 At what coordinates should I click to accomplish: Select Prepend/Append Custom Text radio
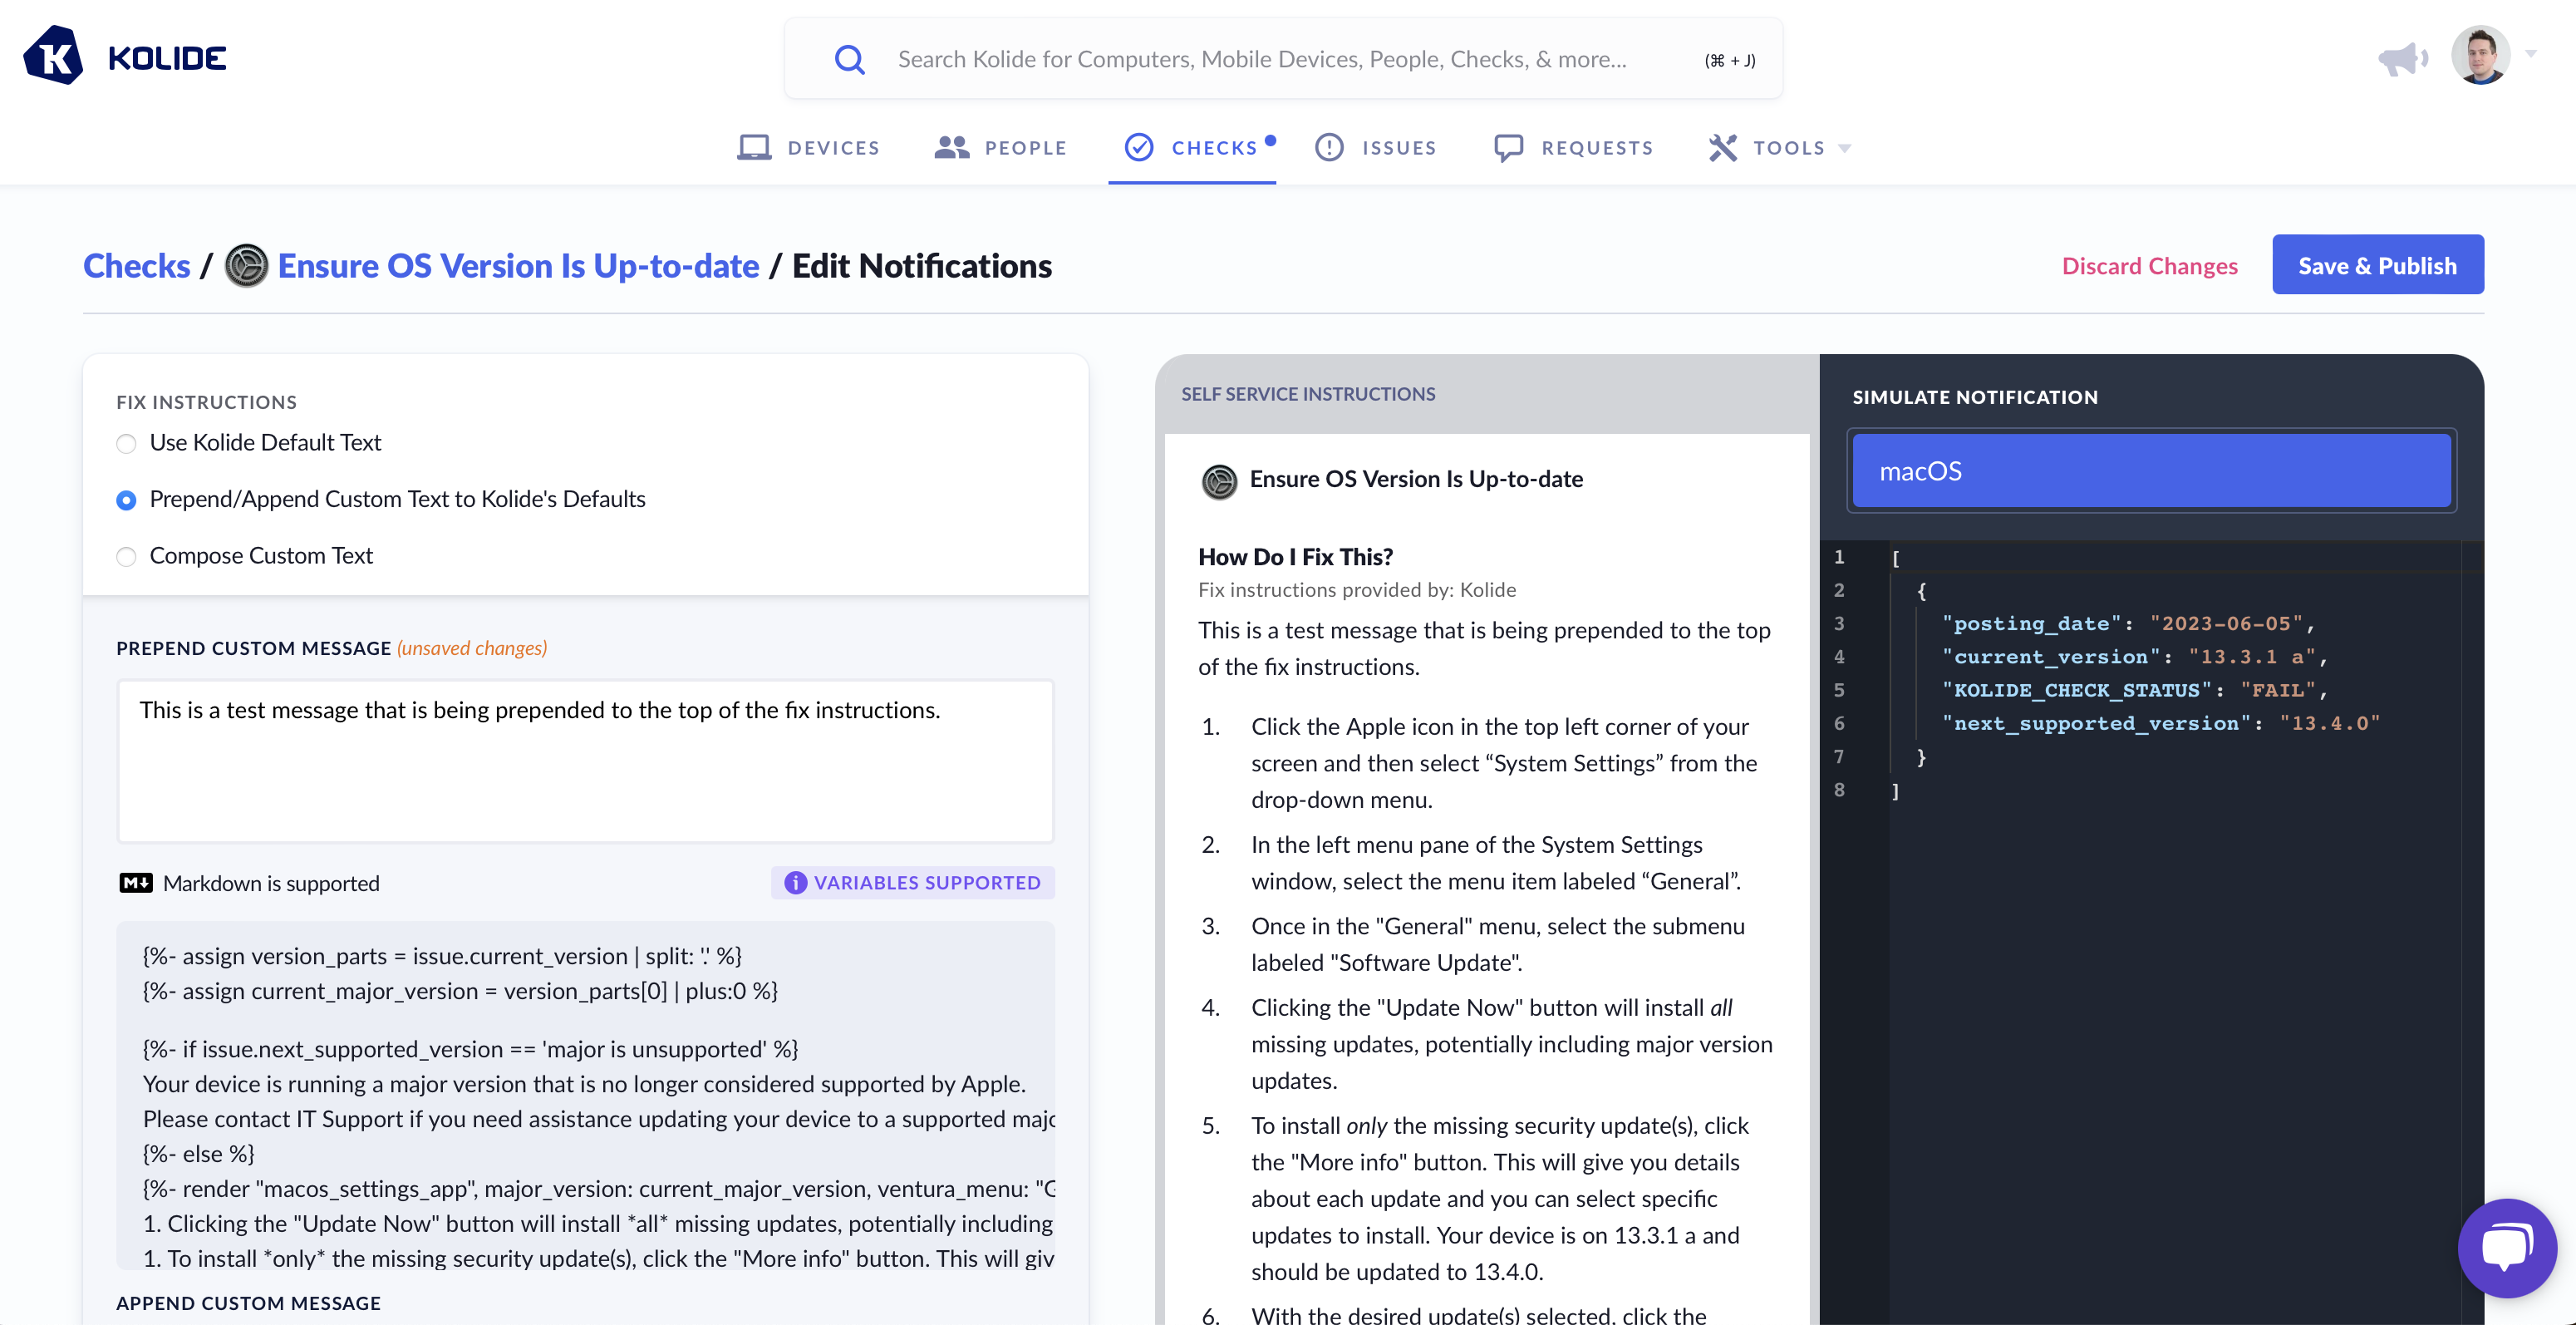click(x=126, y=499)
